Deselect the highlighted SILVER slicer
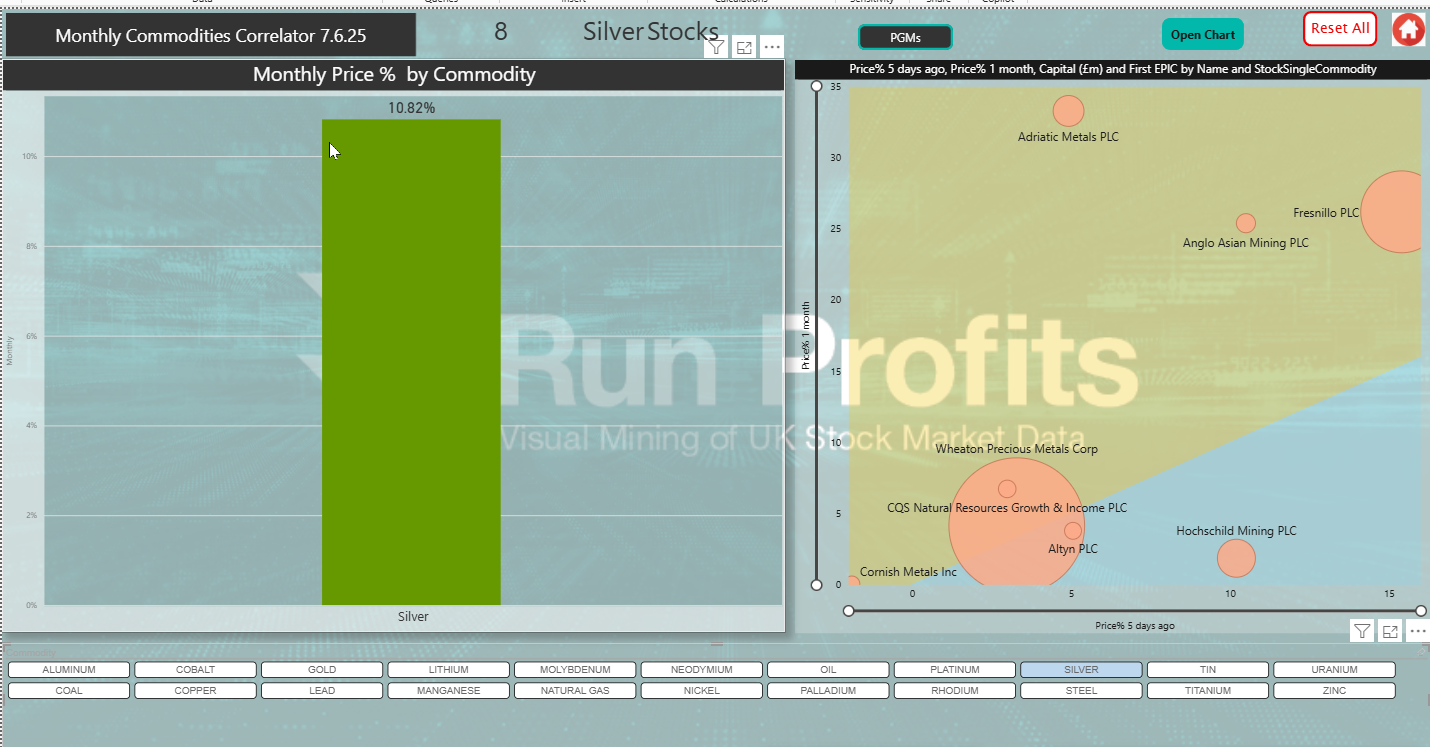 [1081, 670]
